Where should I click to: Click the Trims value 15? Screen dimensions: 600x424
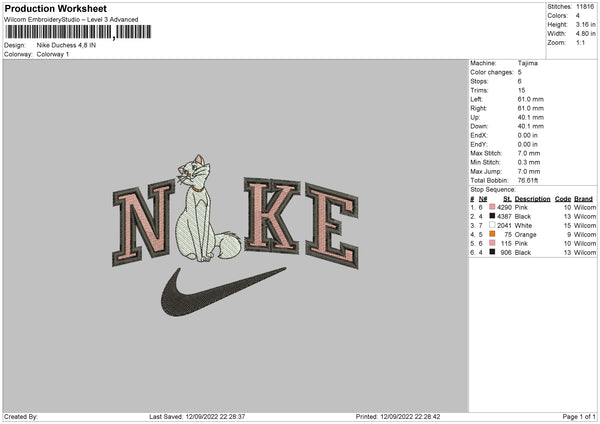522,90
